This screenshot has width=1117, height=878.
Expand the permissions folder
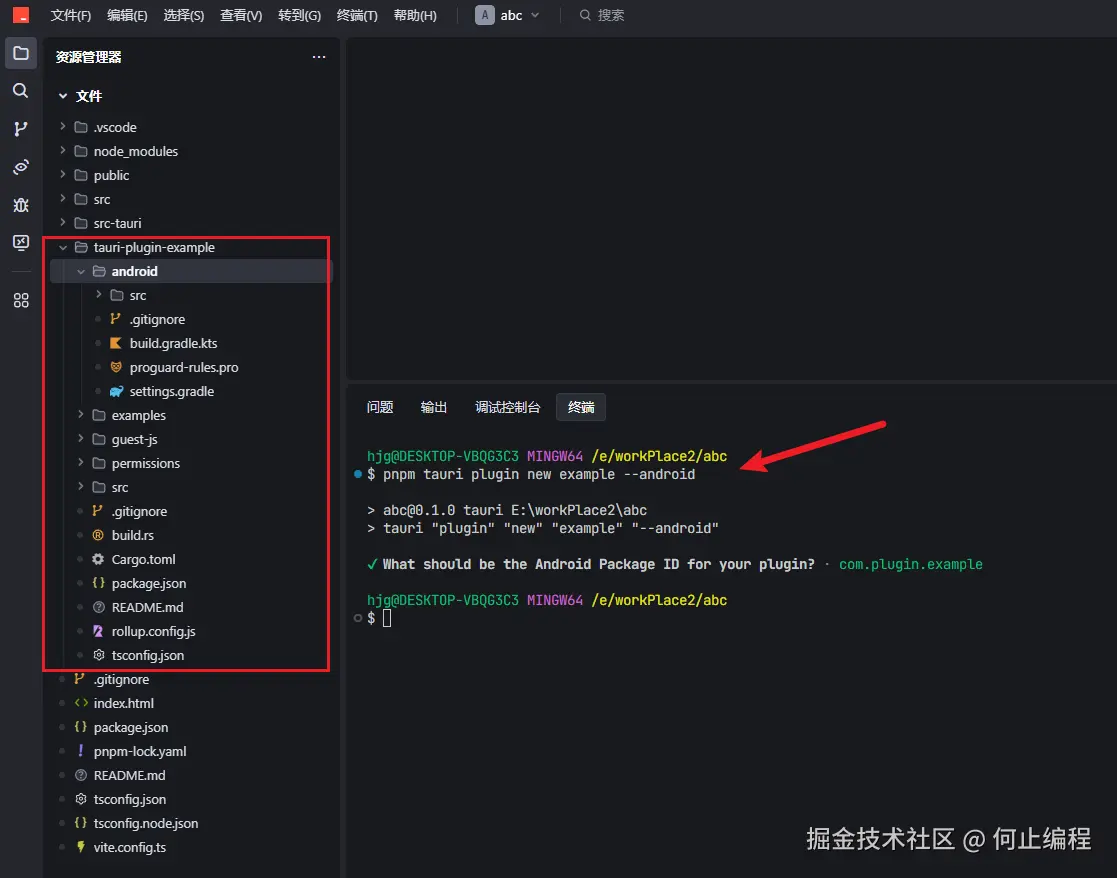pos(80,463)
